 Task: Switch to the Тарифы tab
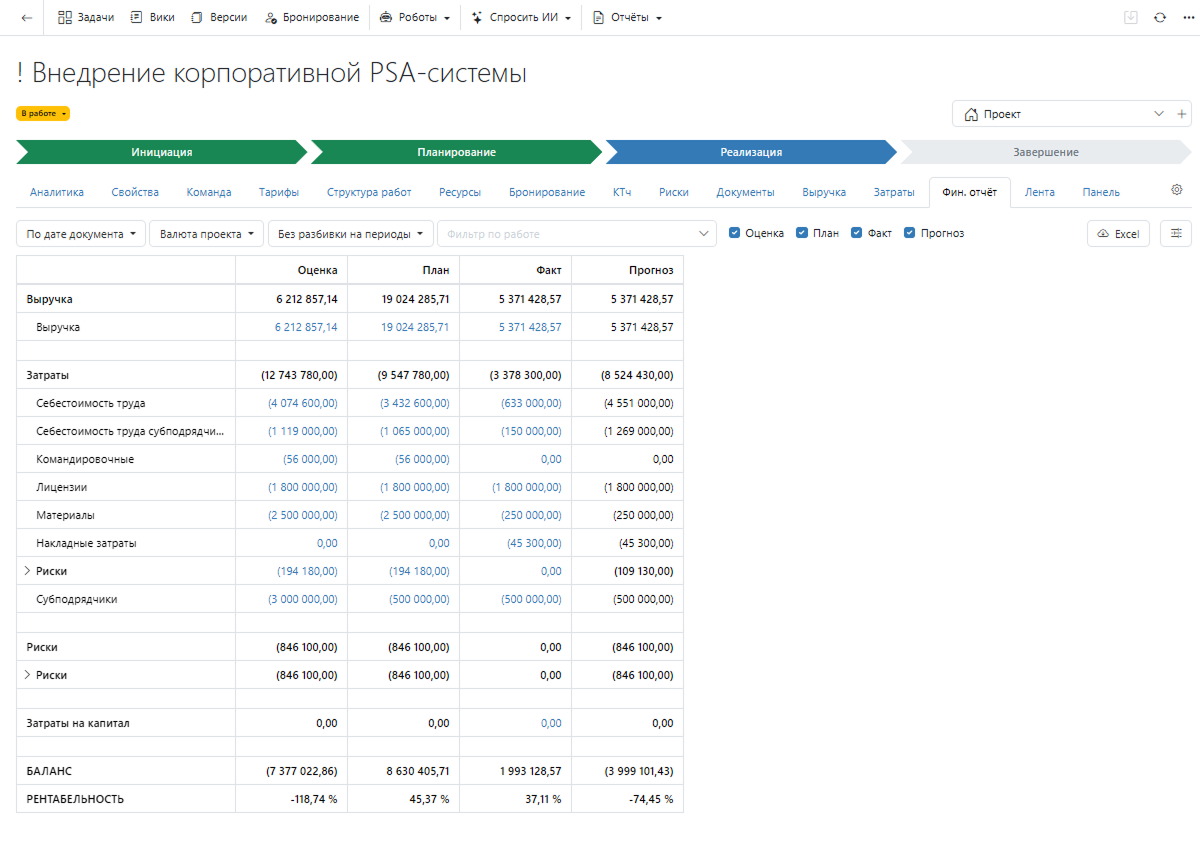(279, 192)
